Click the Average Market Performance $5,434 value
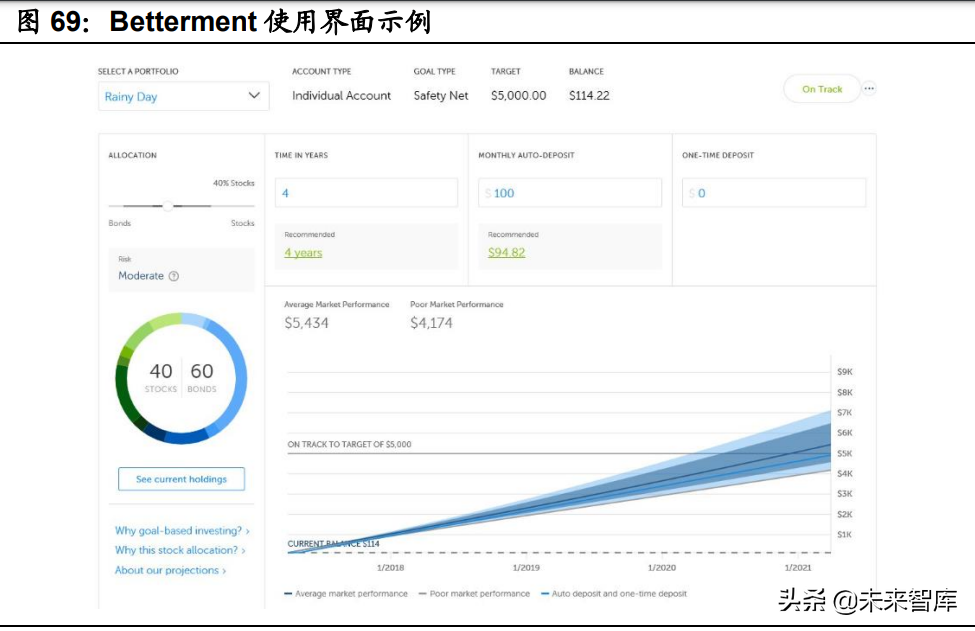 (x=307, y=323)
